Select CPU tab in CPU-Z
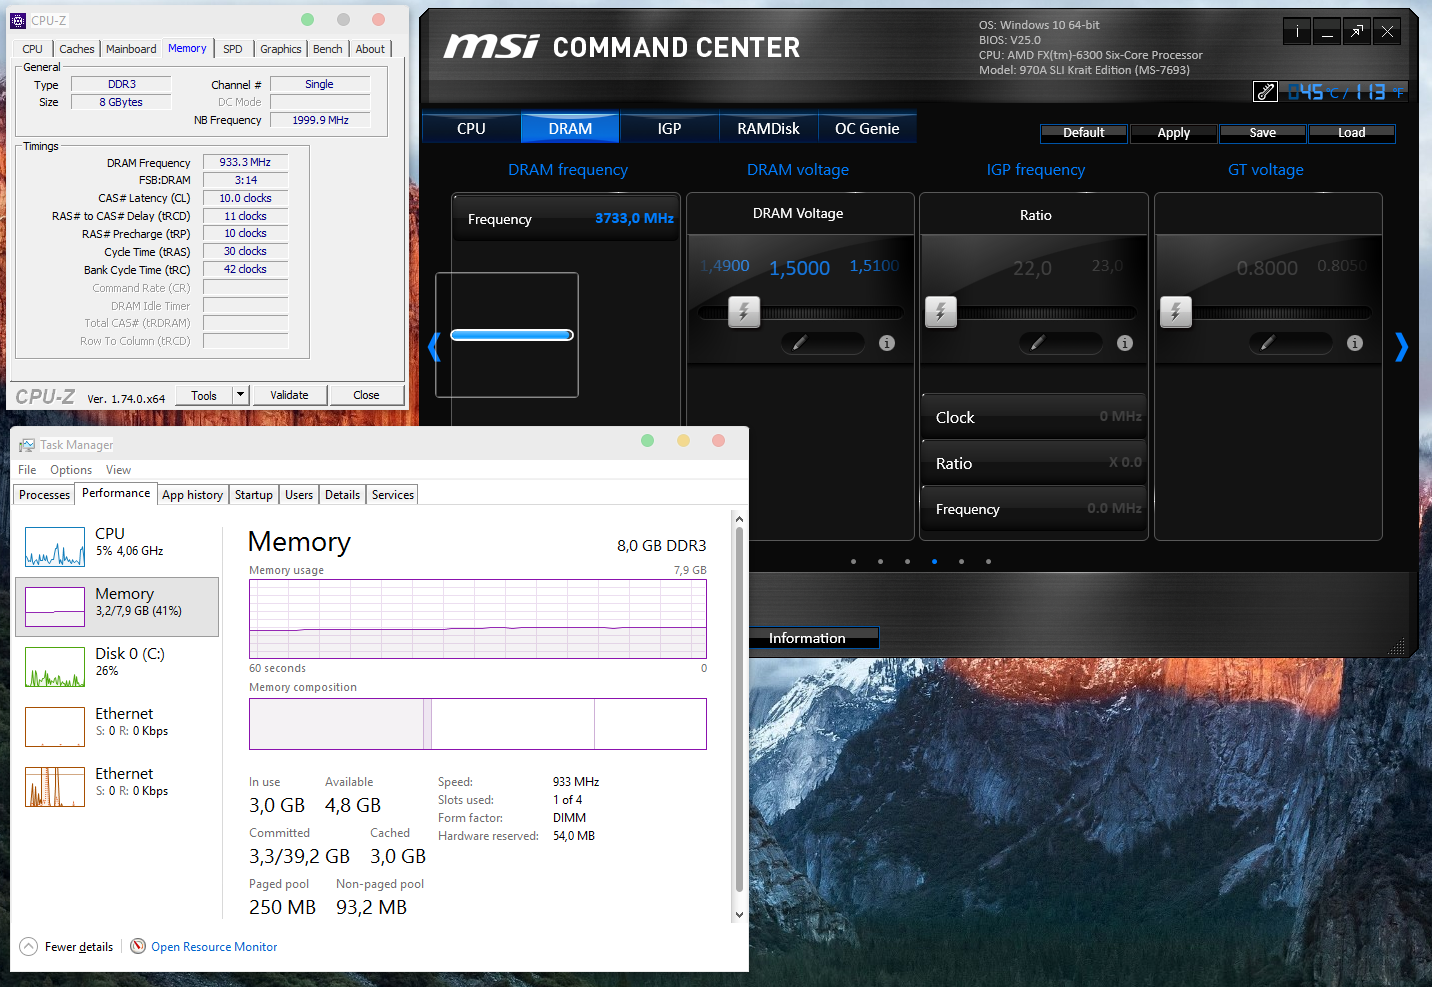The image size is (1432, 987). click(x=33, y=49)
